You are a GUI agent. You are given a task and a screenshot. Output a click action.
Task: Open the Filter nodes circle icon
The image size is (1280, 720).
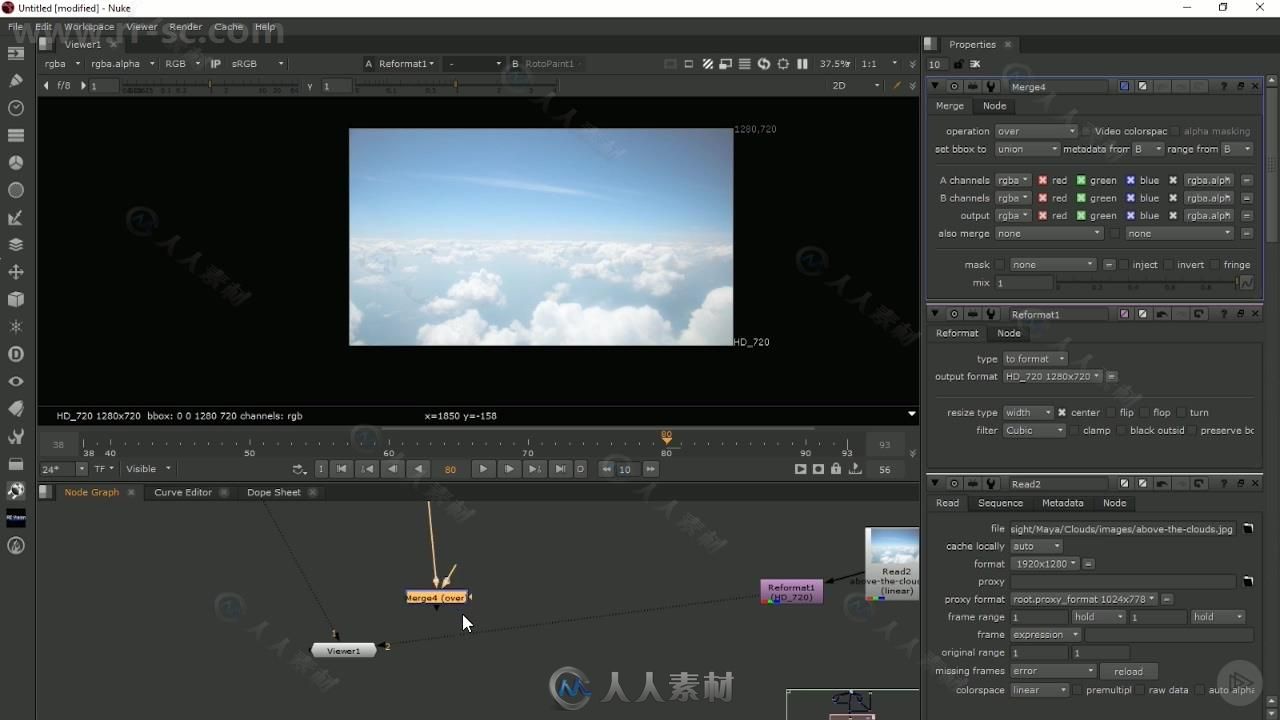coord(16,190)
